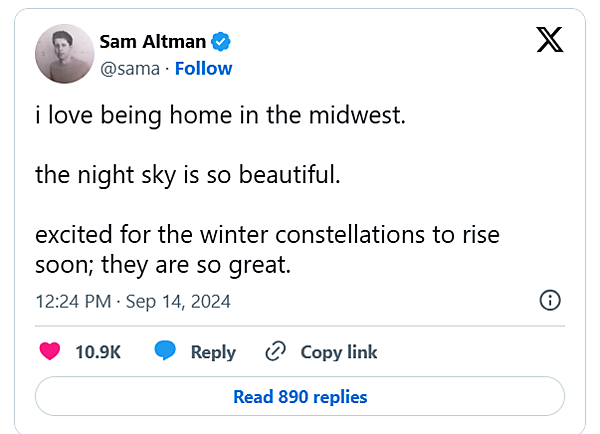Screen dimensions: 600x434
Task: Open Read 890 replies
Action: pos(300,396)
